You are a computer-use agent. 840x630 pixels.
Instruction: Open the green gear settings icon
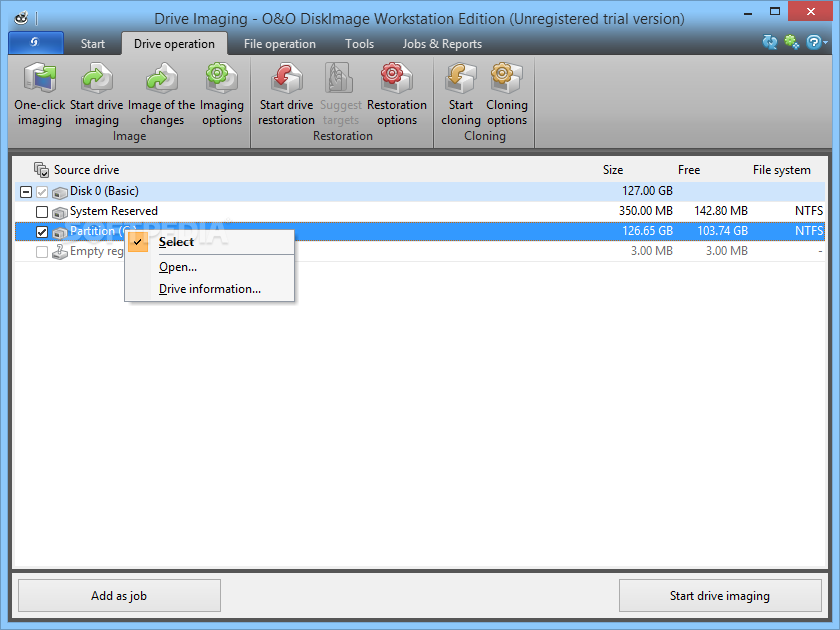click(x=792, y=42)
